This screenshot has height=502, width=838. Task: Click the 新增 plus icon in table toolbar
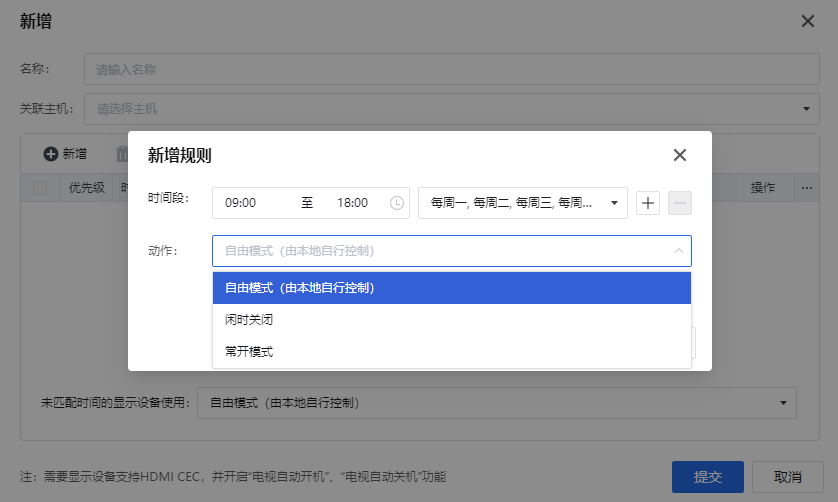tap(50, 154)
